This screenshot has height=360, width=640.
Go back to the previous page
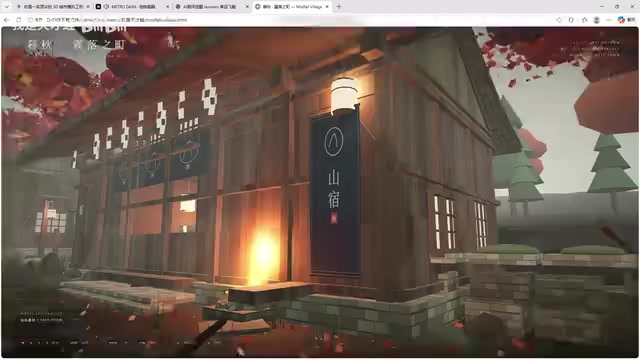7,20
